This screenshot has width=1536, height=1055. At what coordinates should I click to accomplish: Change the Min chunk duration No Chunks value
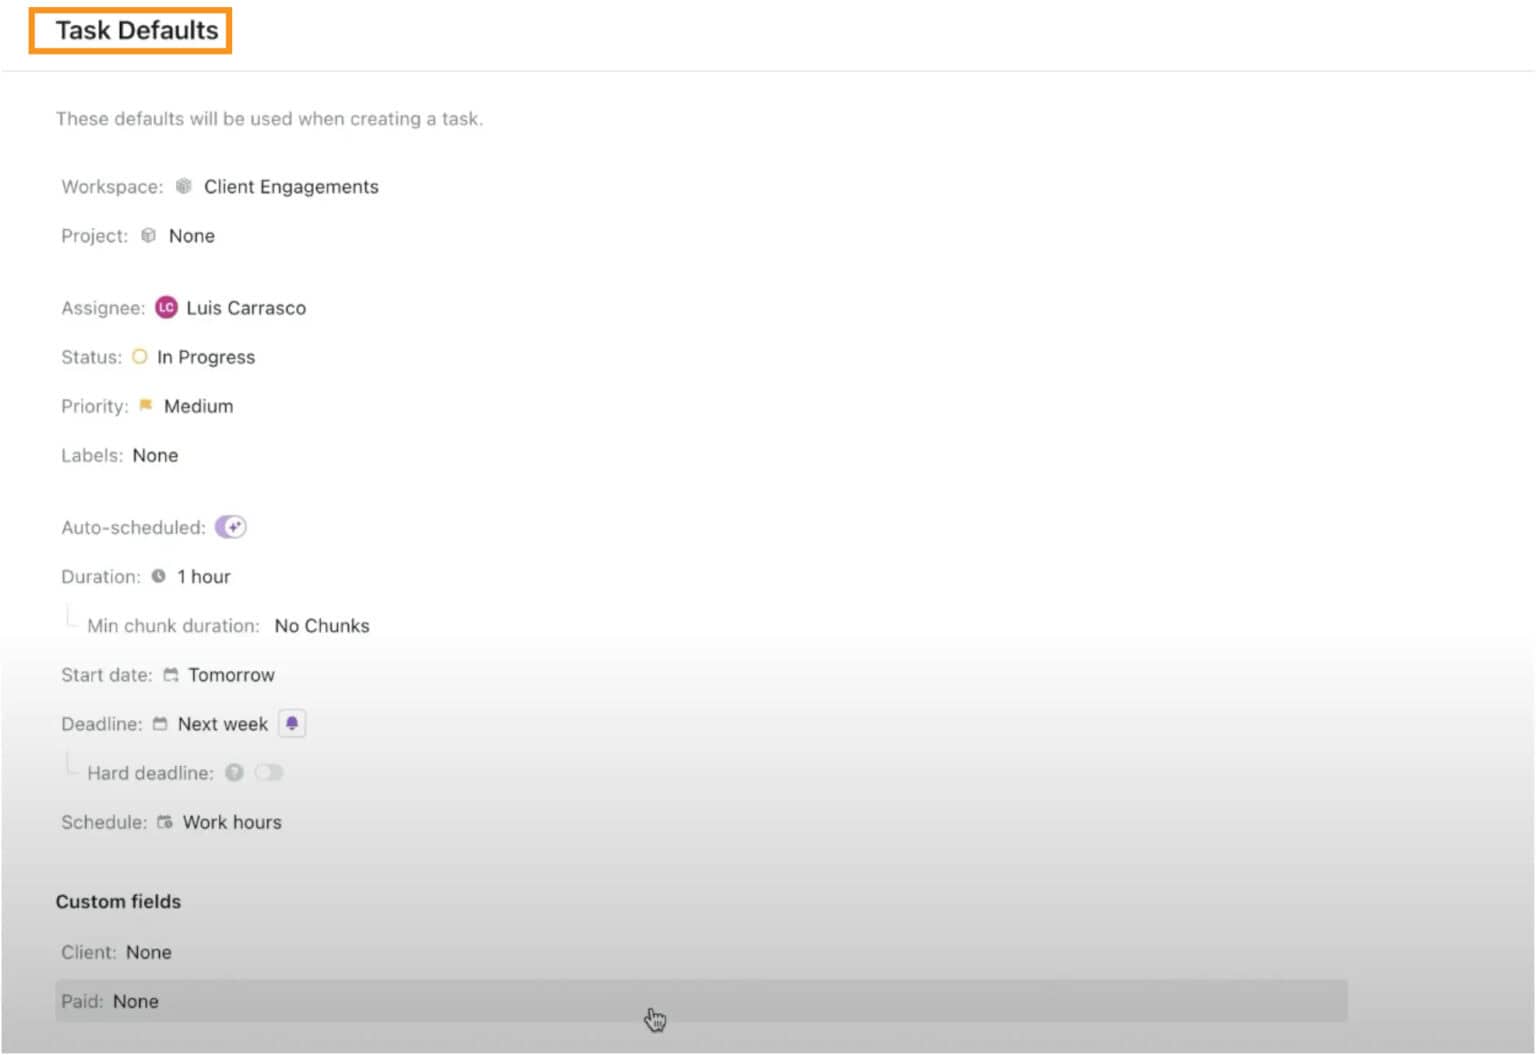[321, 626]
